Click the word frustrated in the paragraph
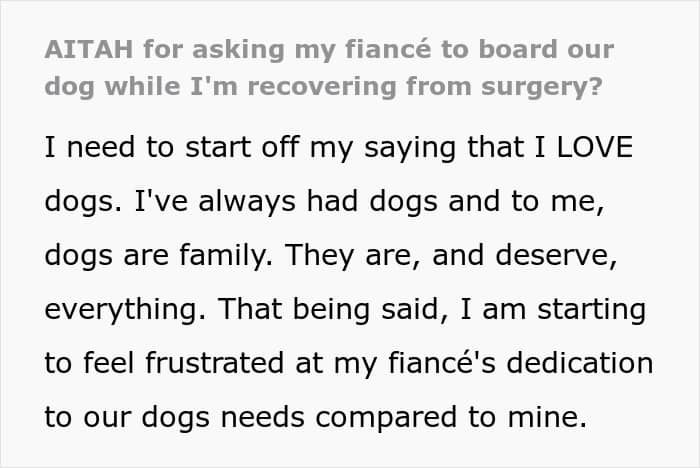 coord(214,363)
